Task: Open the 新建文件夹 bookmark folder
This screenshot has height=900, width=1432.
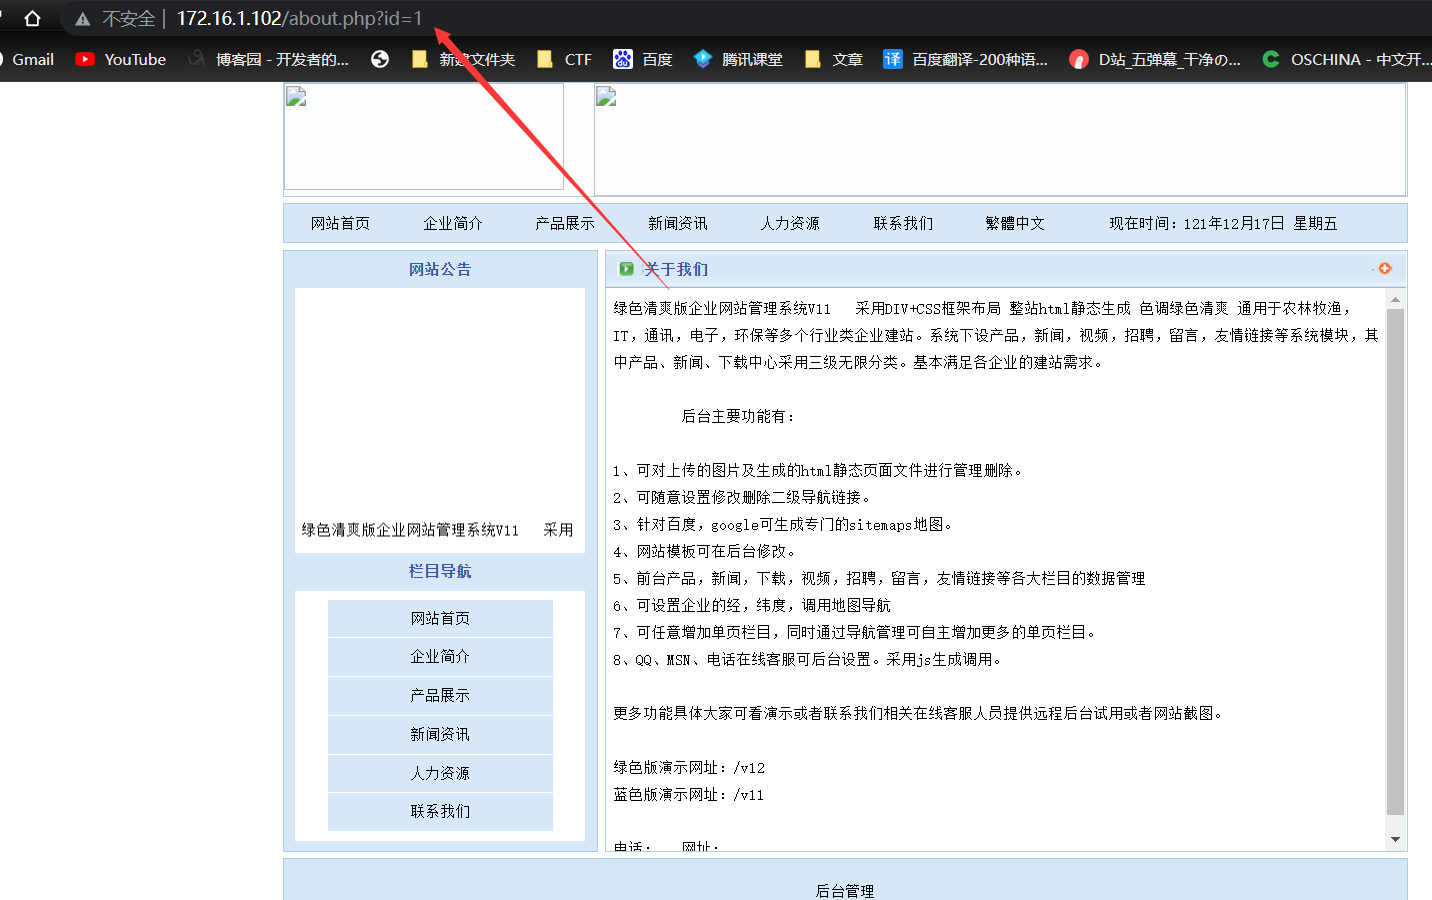Action: (x=463, y=59)
